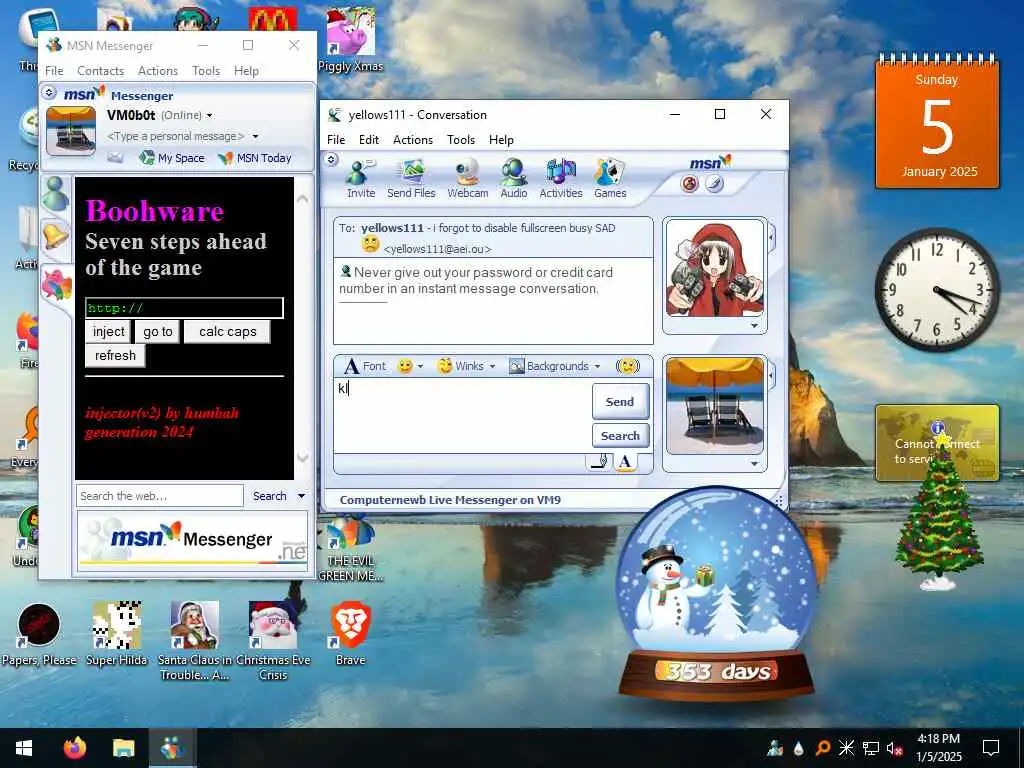Open Help menu in MSN Messenger
1024x768 pixels.
point(246,71)
